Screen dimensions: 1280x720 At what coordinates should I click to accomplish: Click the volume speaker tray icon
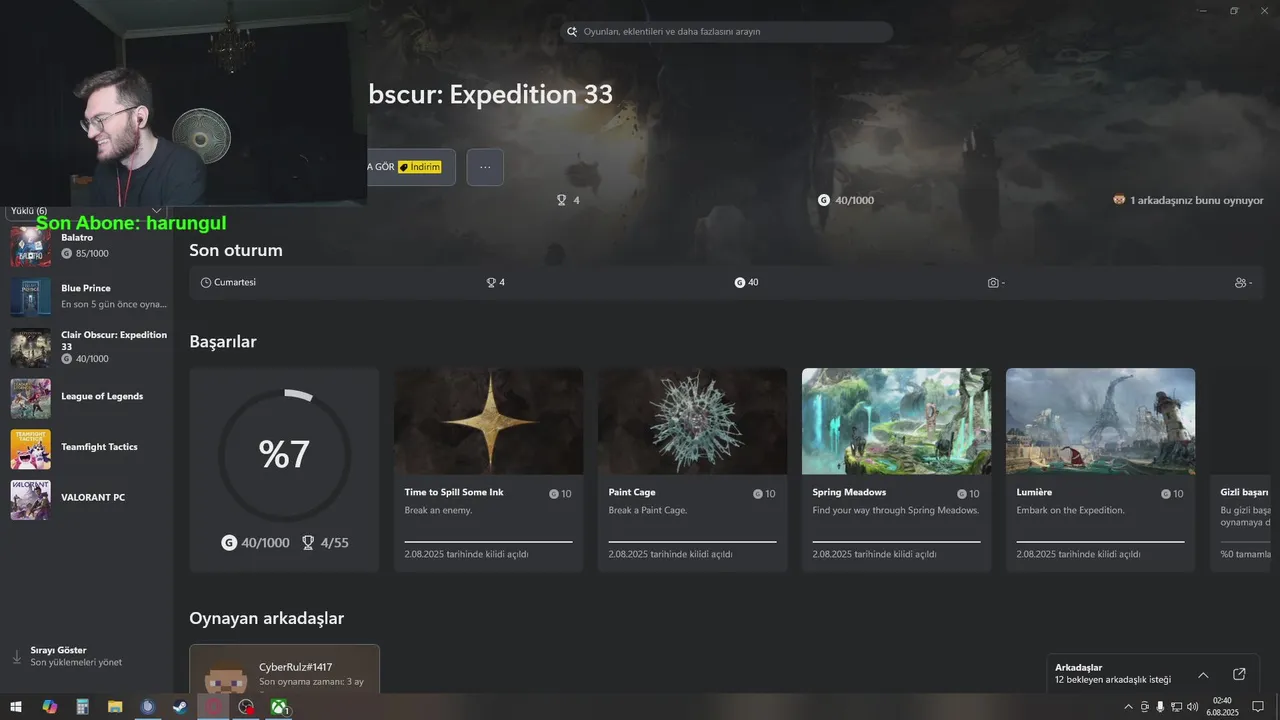tap(1192, 707)
